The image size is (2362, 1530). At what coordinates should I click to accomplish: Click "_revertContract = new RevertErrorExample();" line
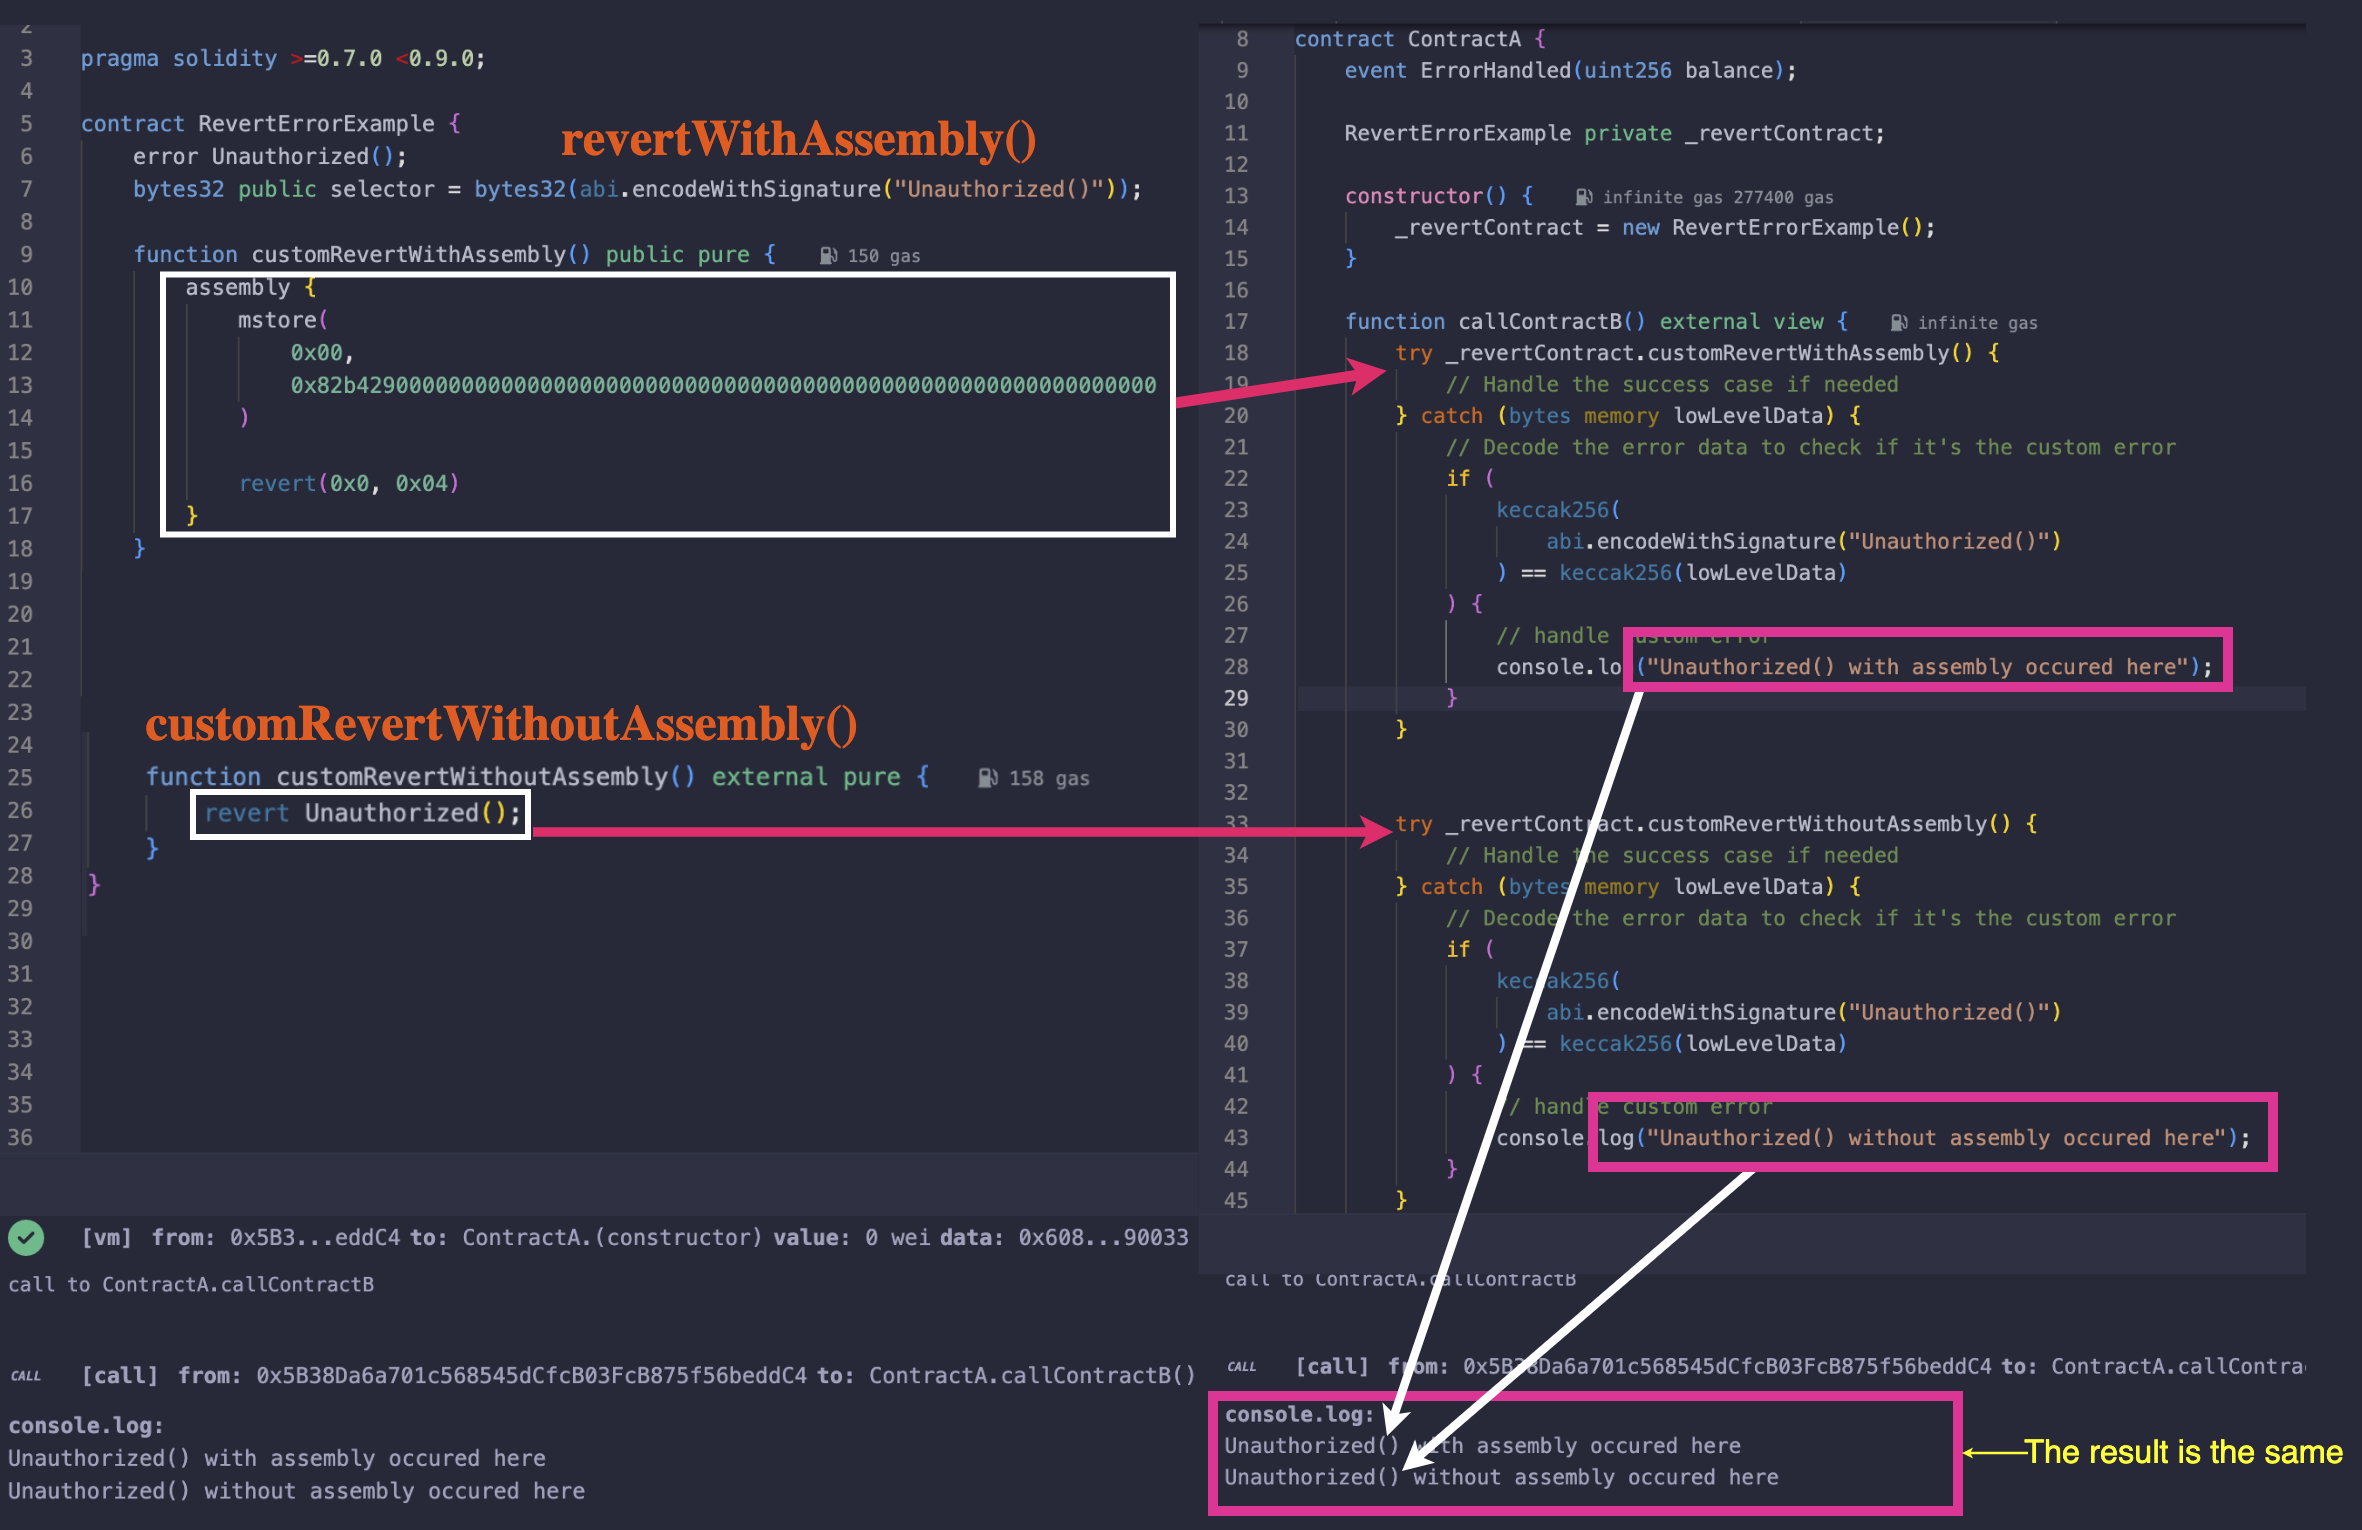1665,227
